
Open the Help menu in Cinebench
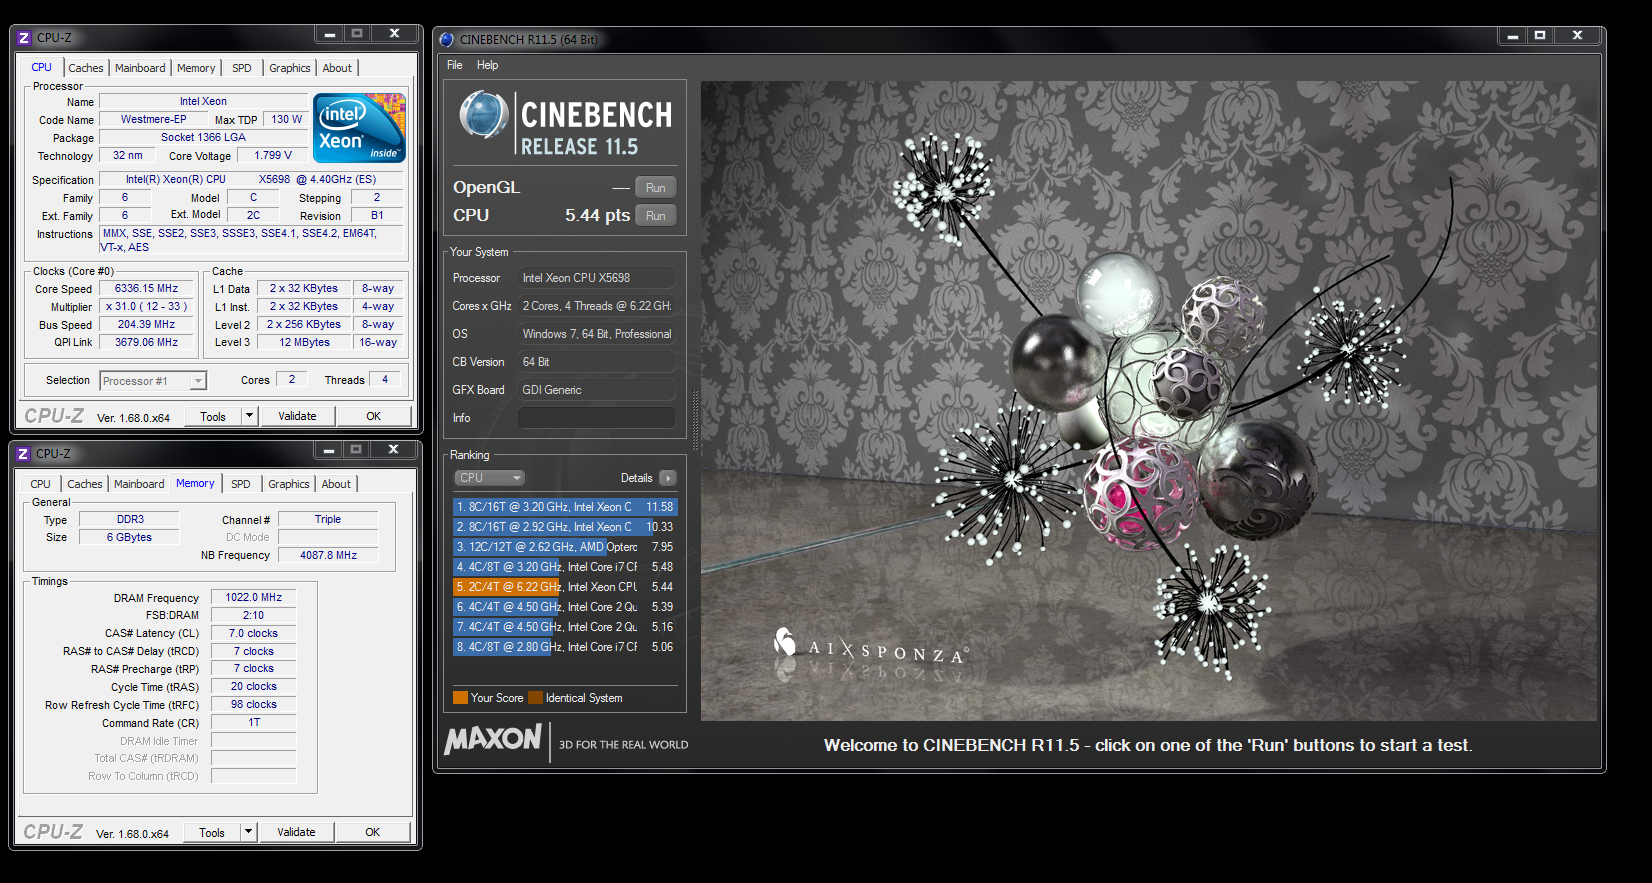click(487, 65)
